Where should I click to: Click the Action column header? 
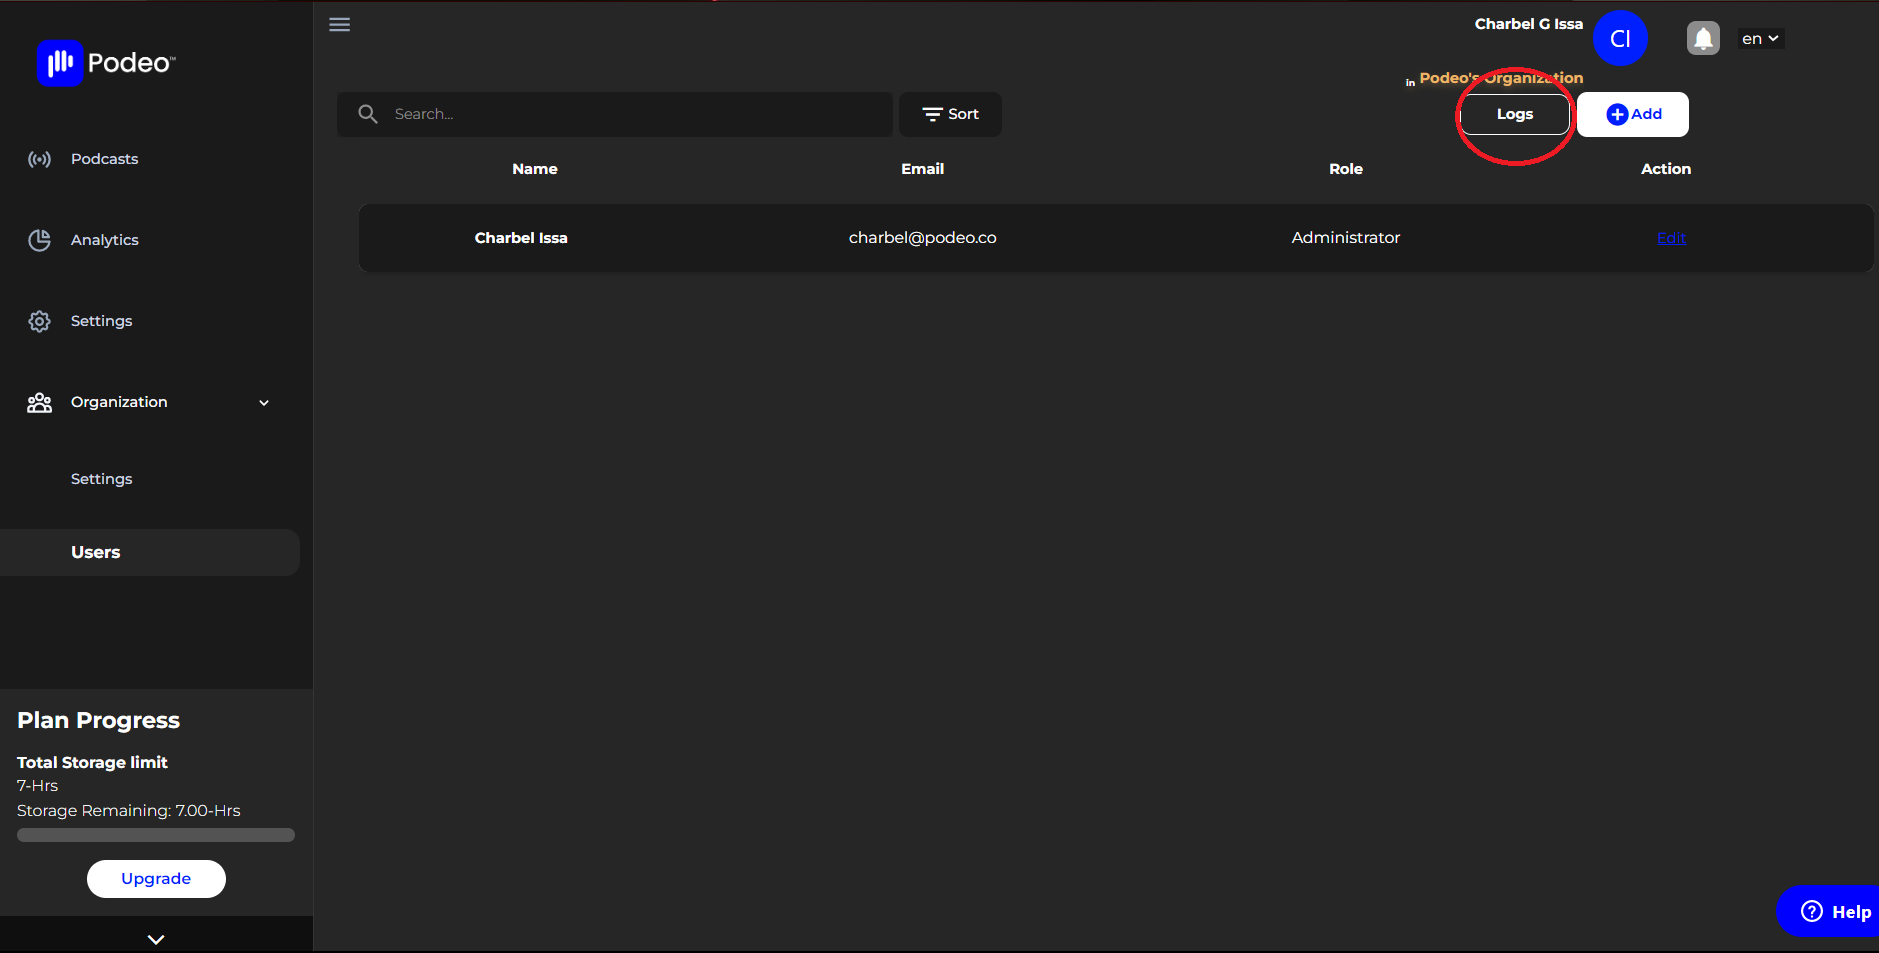(x=1666, y=169)
